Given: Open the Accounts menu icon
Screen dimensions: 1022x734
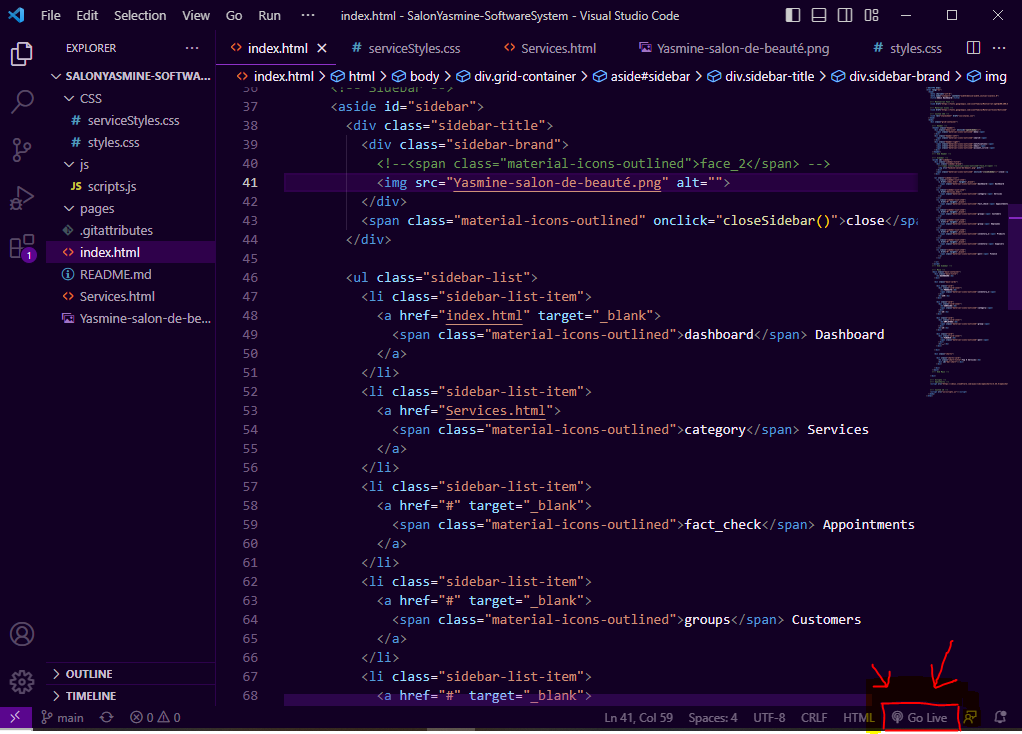Looking at the screenshot, I should [x=22, y=634].
